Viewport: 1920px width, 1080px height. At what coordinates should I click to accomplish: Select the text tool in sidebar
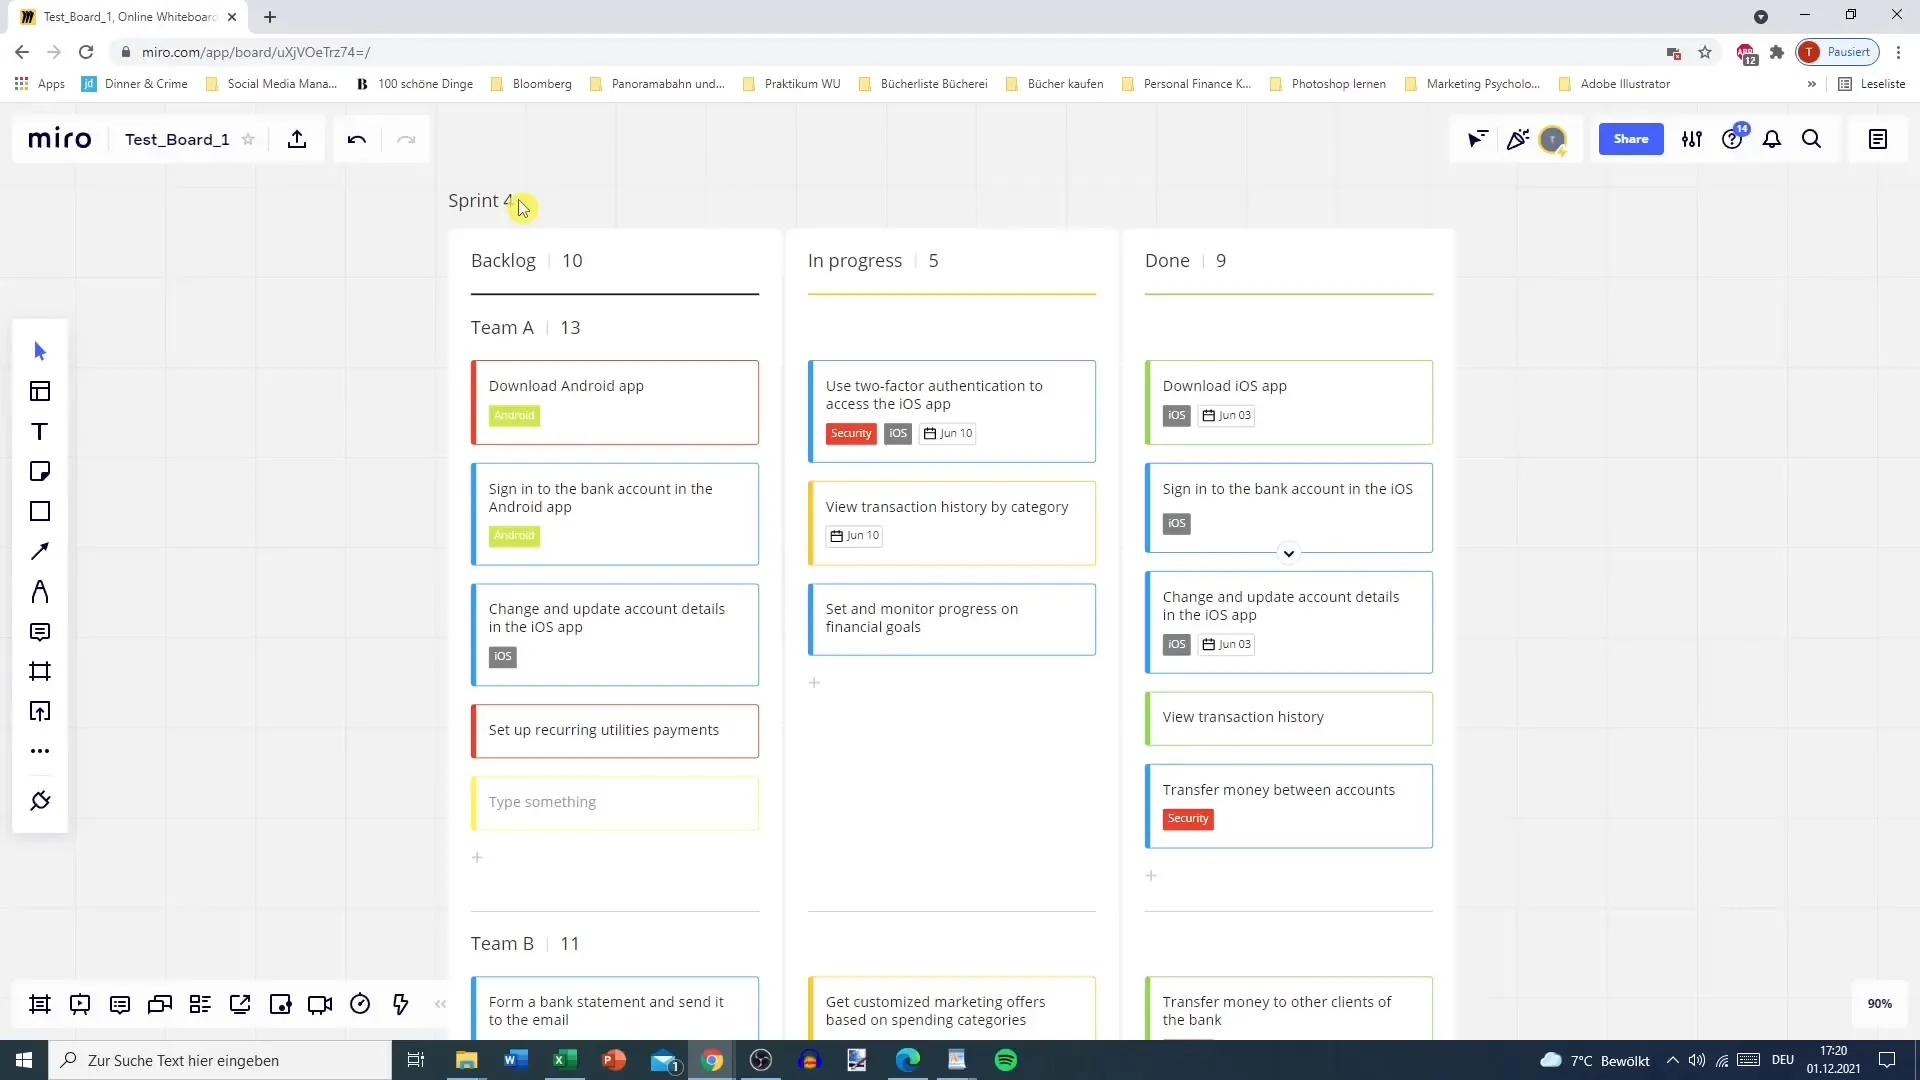tap(40, 431)
